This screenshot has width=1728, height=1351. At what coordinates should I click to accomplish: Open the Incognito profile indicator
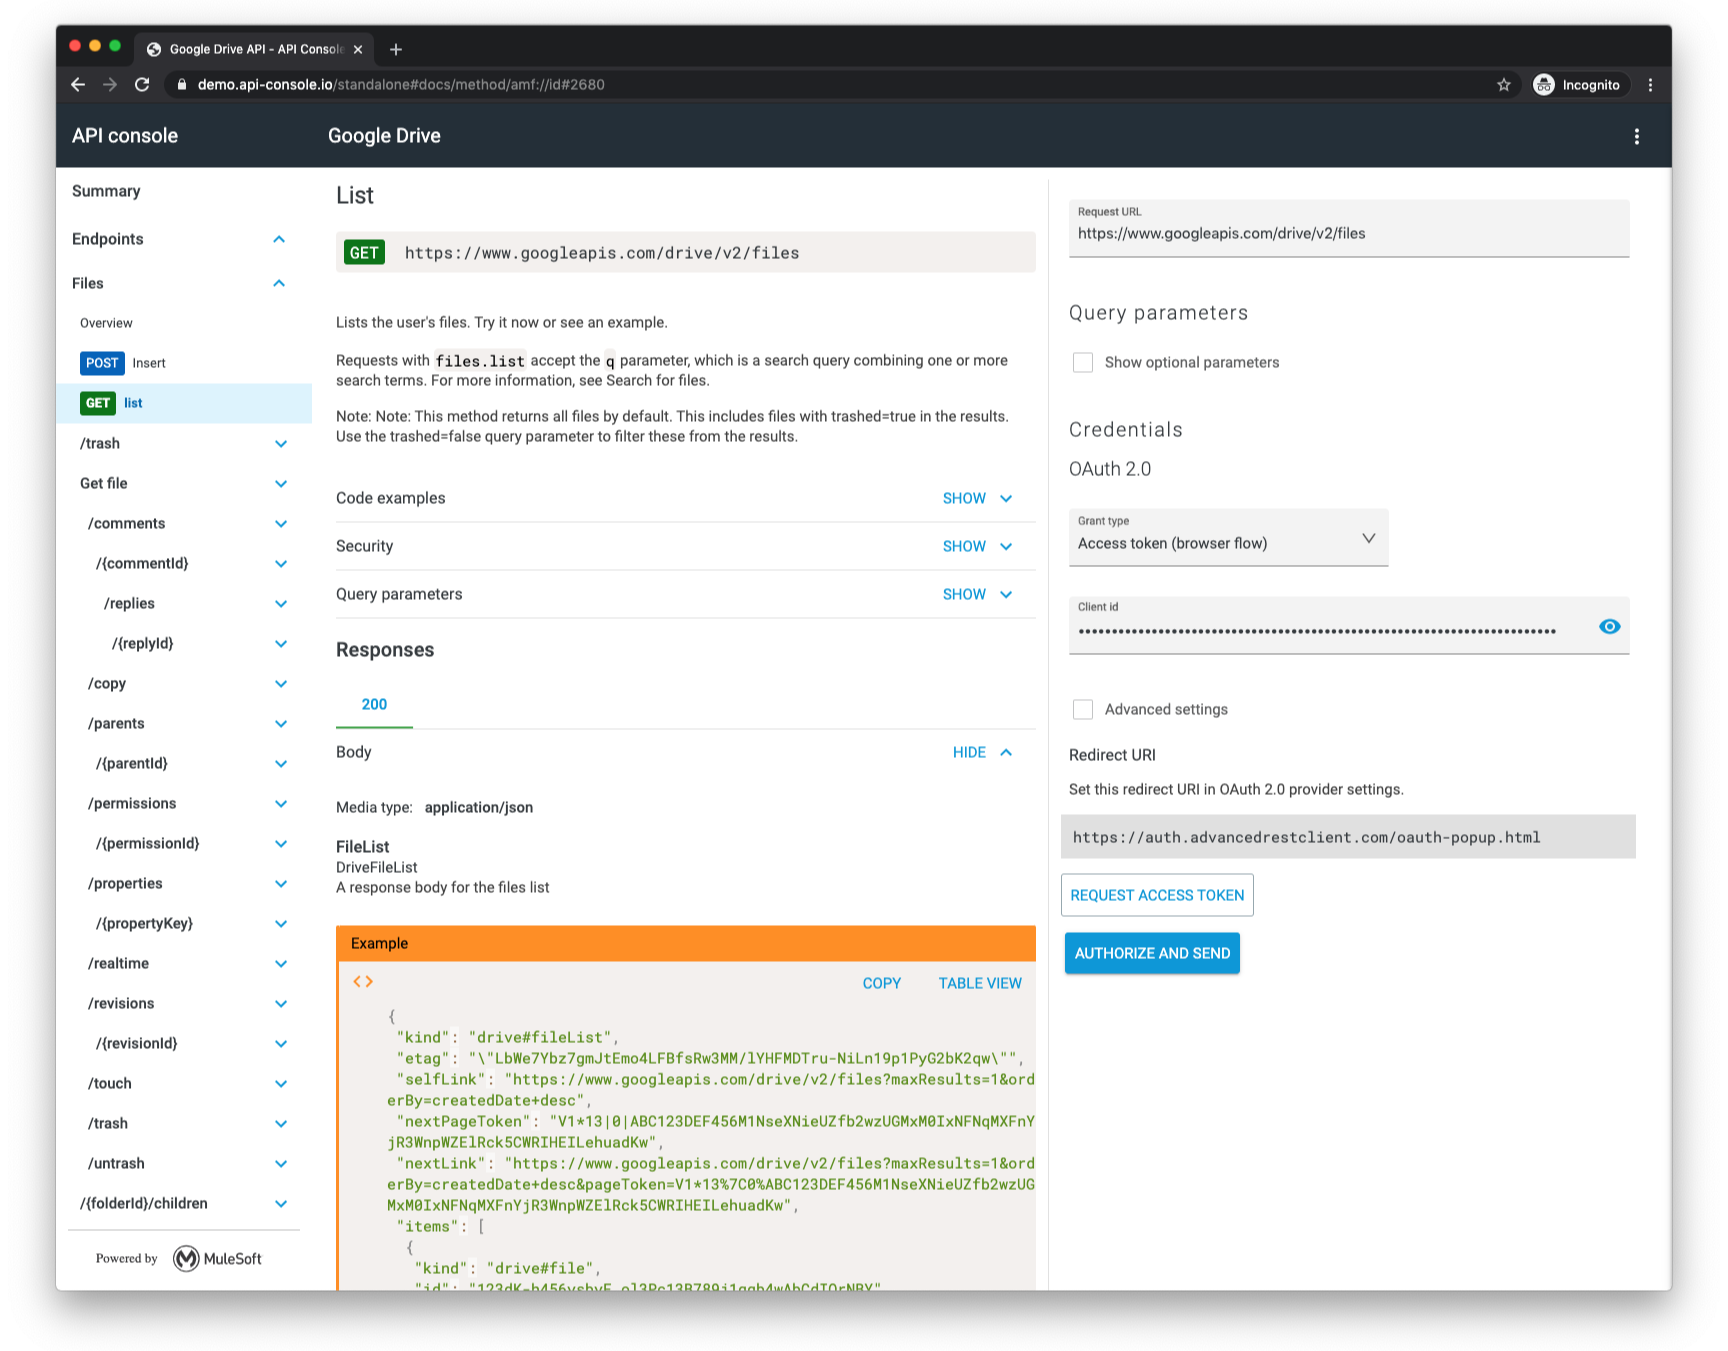pos(1577,85)
